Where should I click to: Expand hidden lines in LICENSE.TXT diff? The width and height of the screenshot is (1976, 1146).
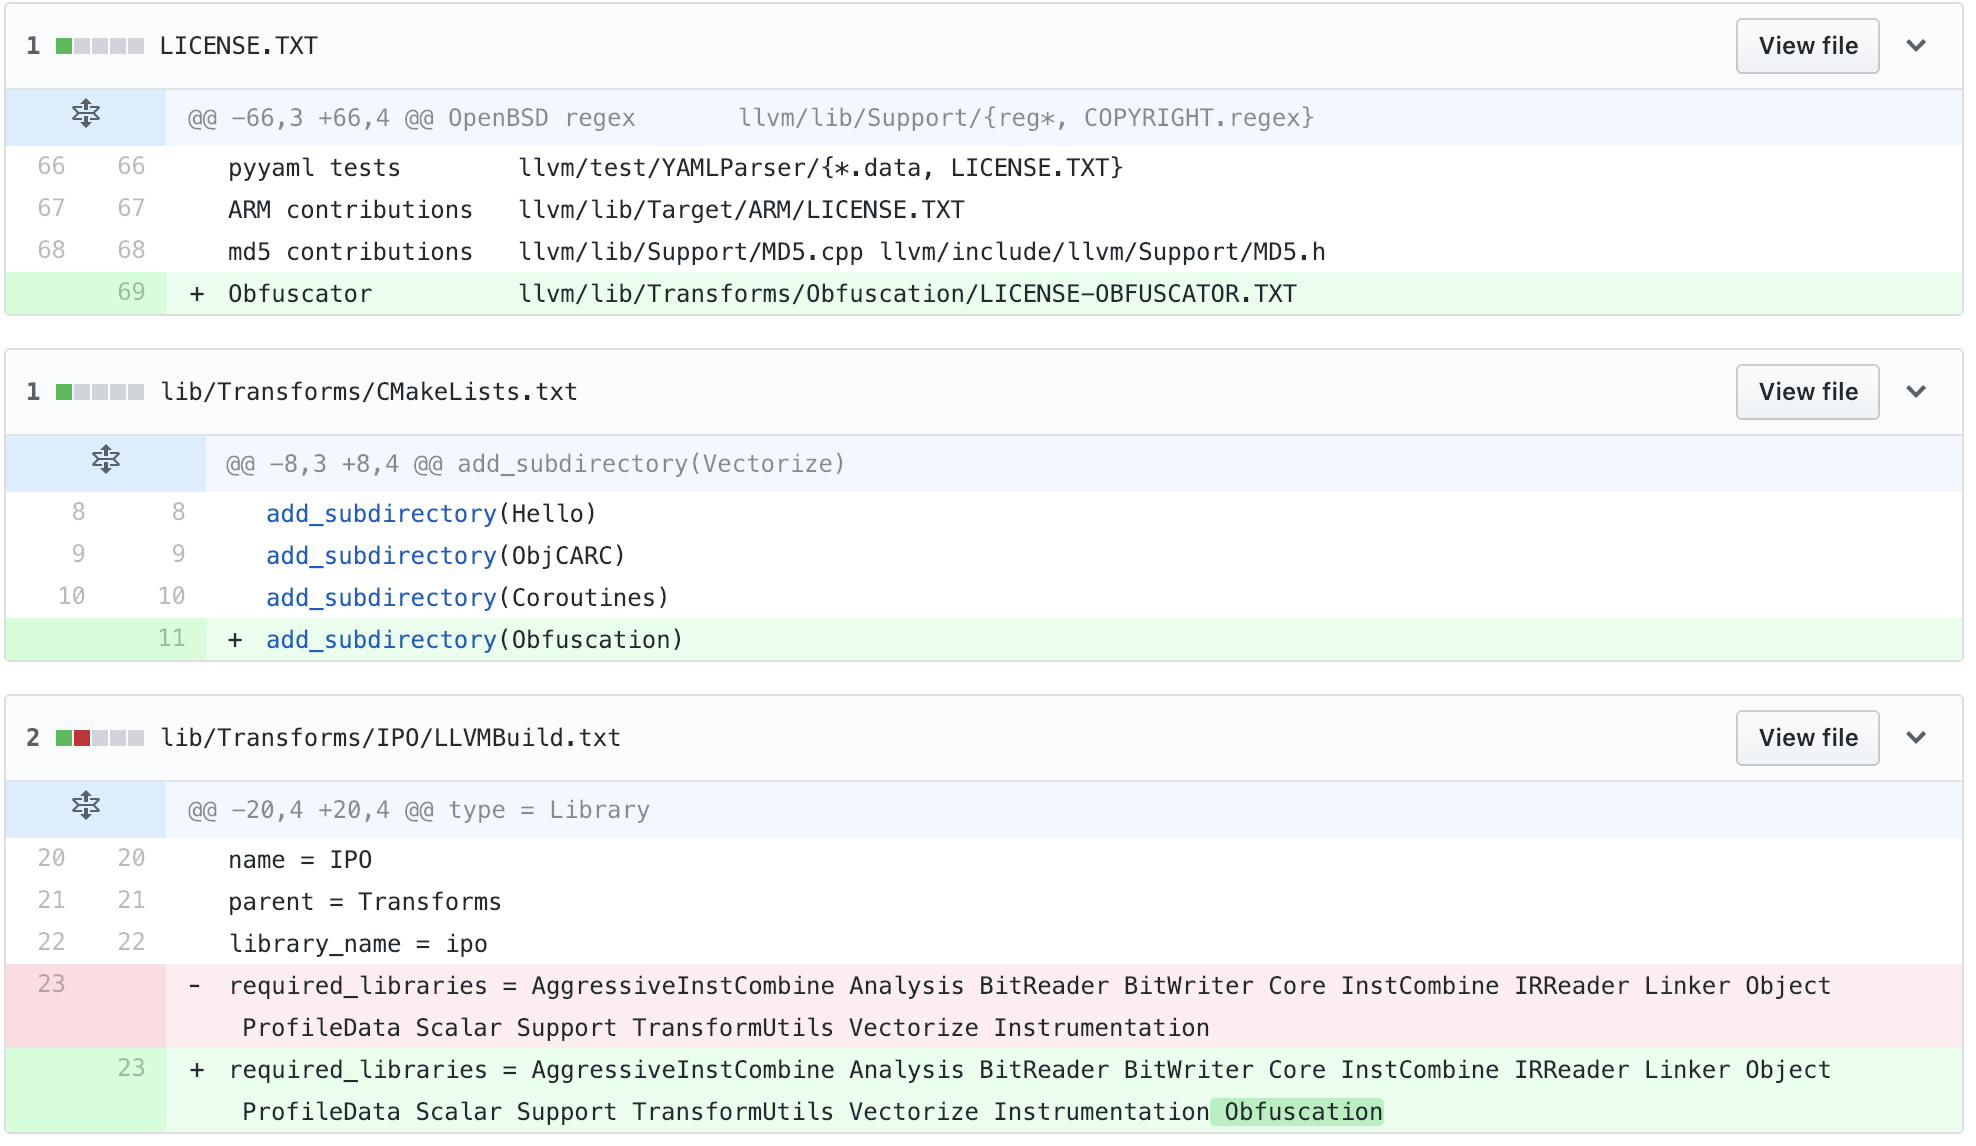click(86, 114)
